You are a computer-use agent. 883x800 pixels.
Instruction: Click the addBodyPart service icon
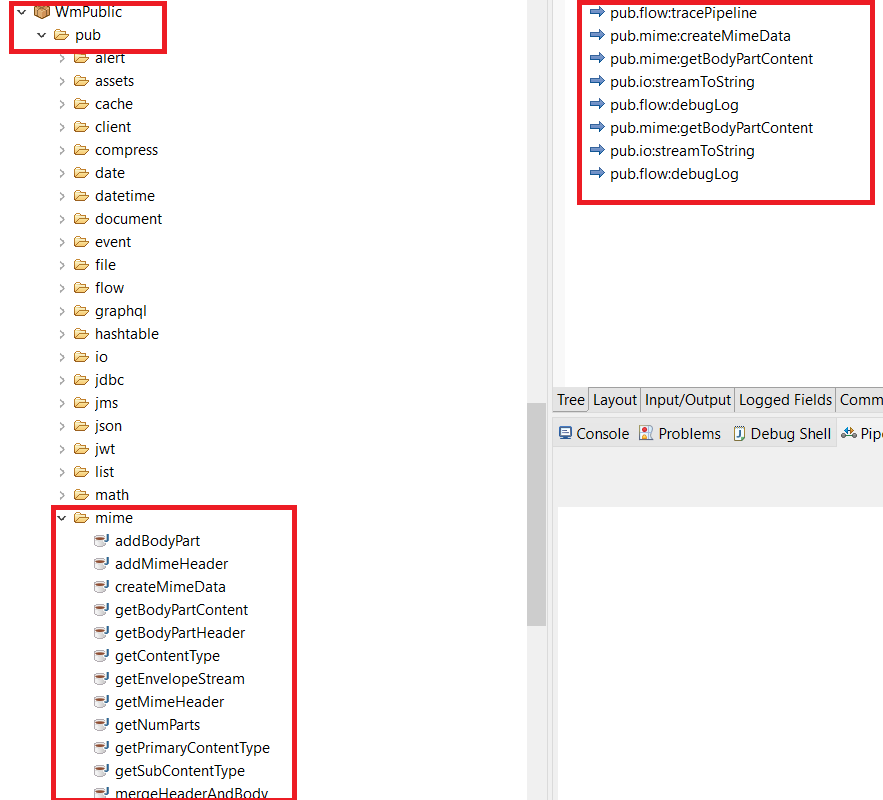101,541
